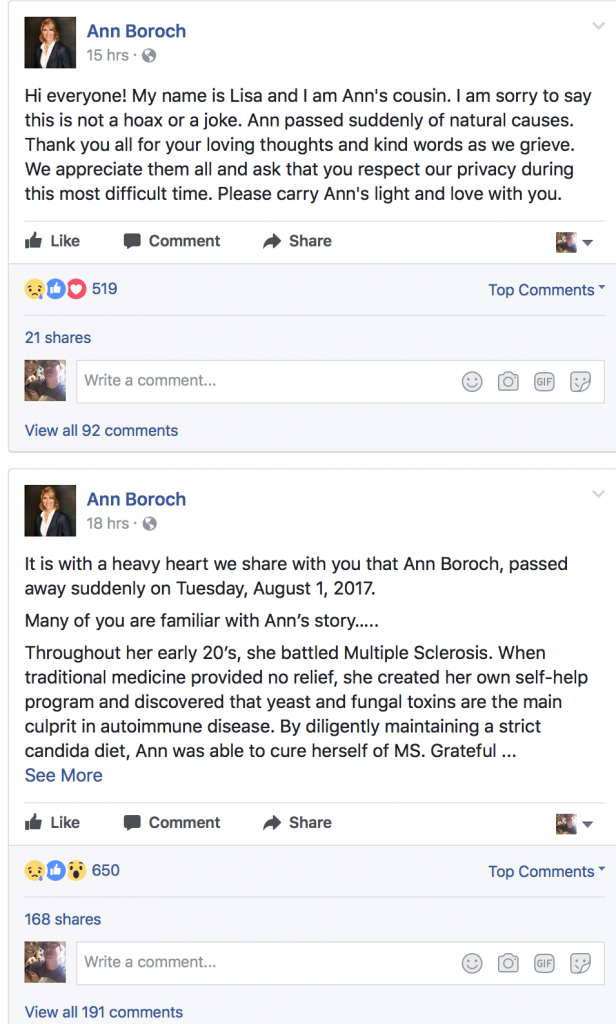Image resolution: width=616 pixels, height=1024 pixels.
Task: Attach a photo via camera icon in first comment box
Action: [508, 381]
